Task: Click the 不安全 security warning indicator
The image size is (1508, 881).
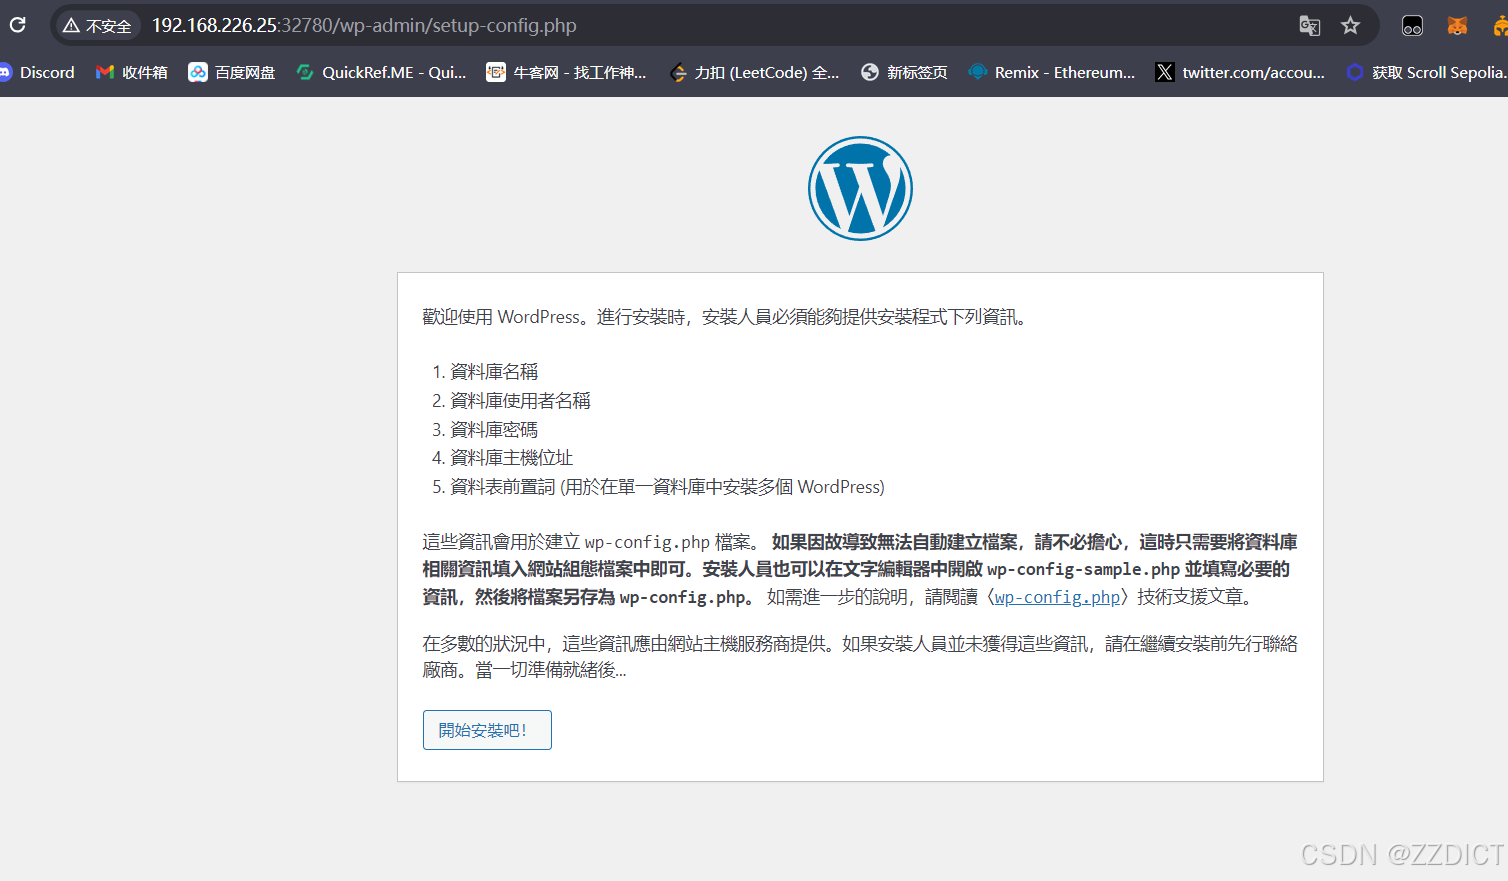Action: click(x=97, y=26)
